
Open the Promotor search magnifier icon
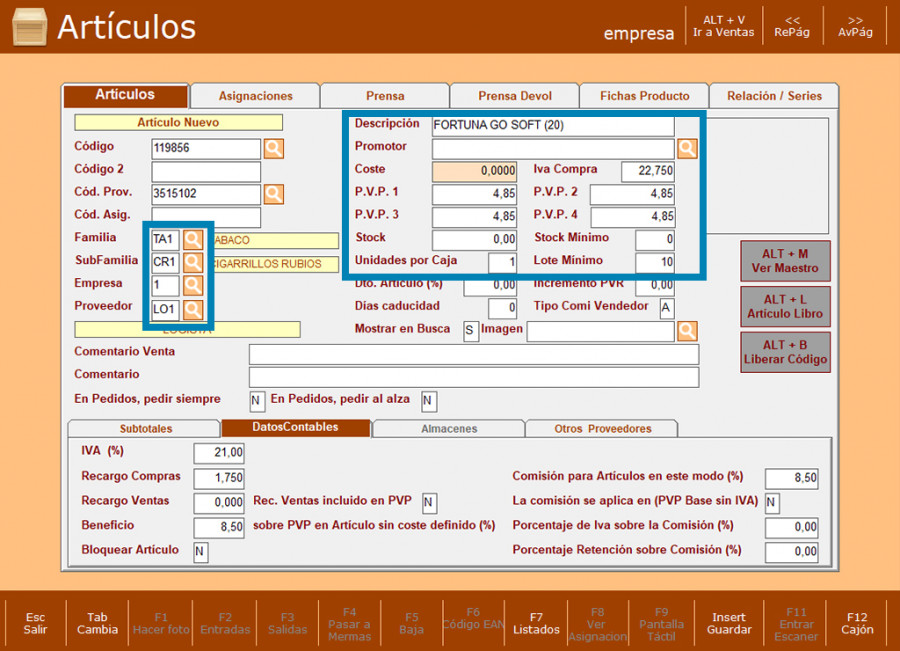tap(687, 149)
